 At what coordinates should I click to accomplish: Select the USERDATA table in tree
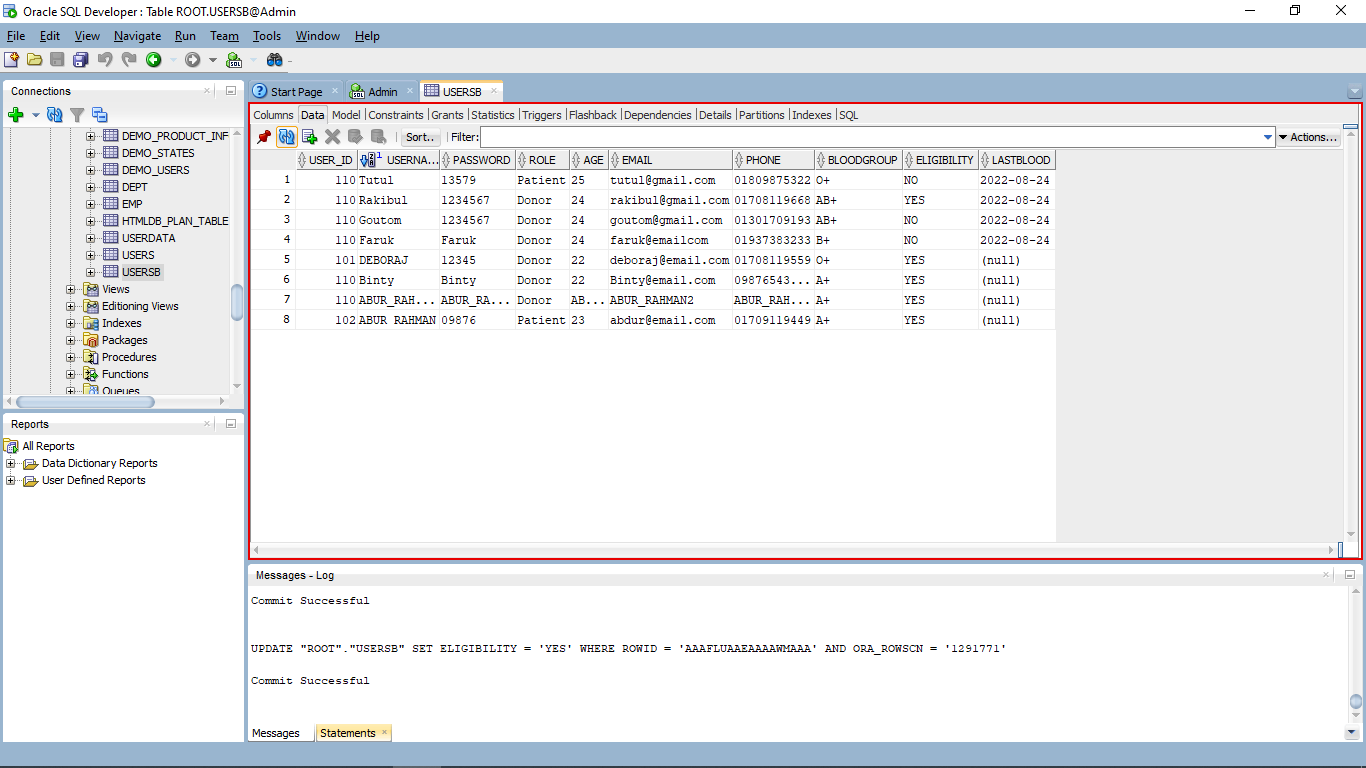click(x=148, y=238)
